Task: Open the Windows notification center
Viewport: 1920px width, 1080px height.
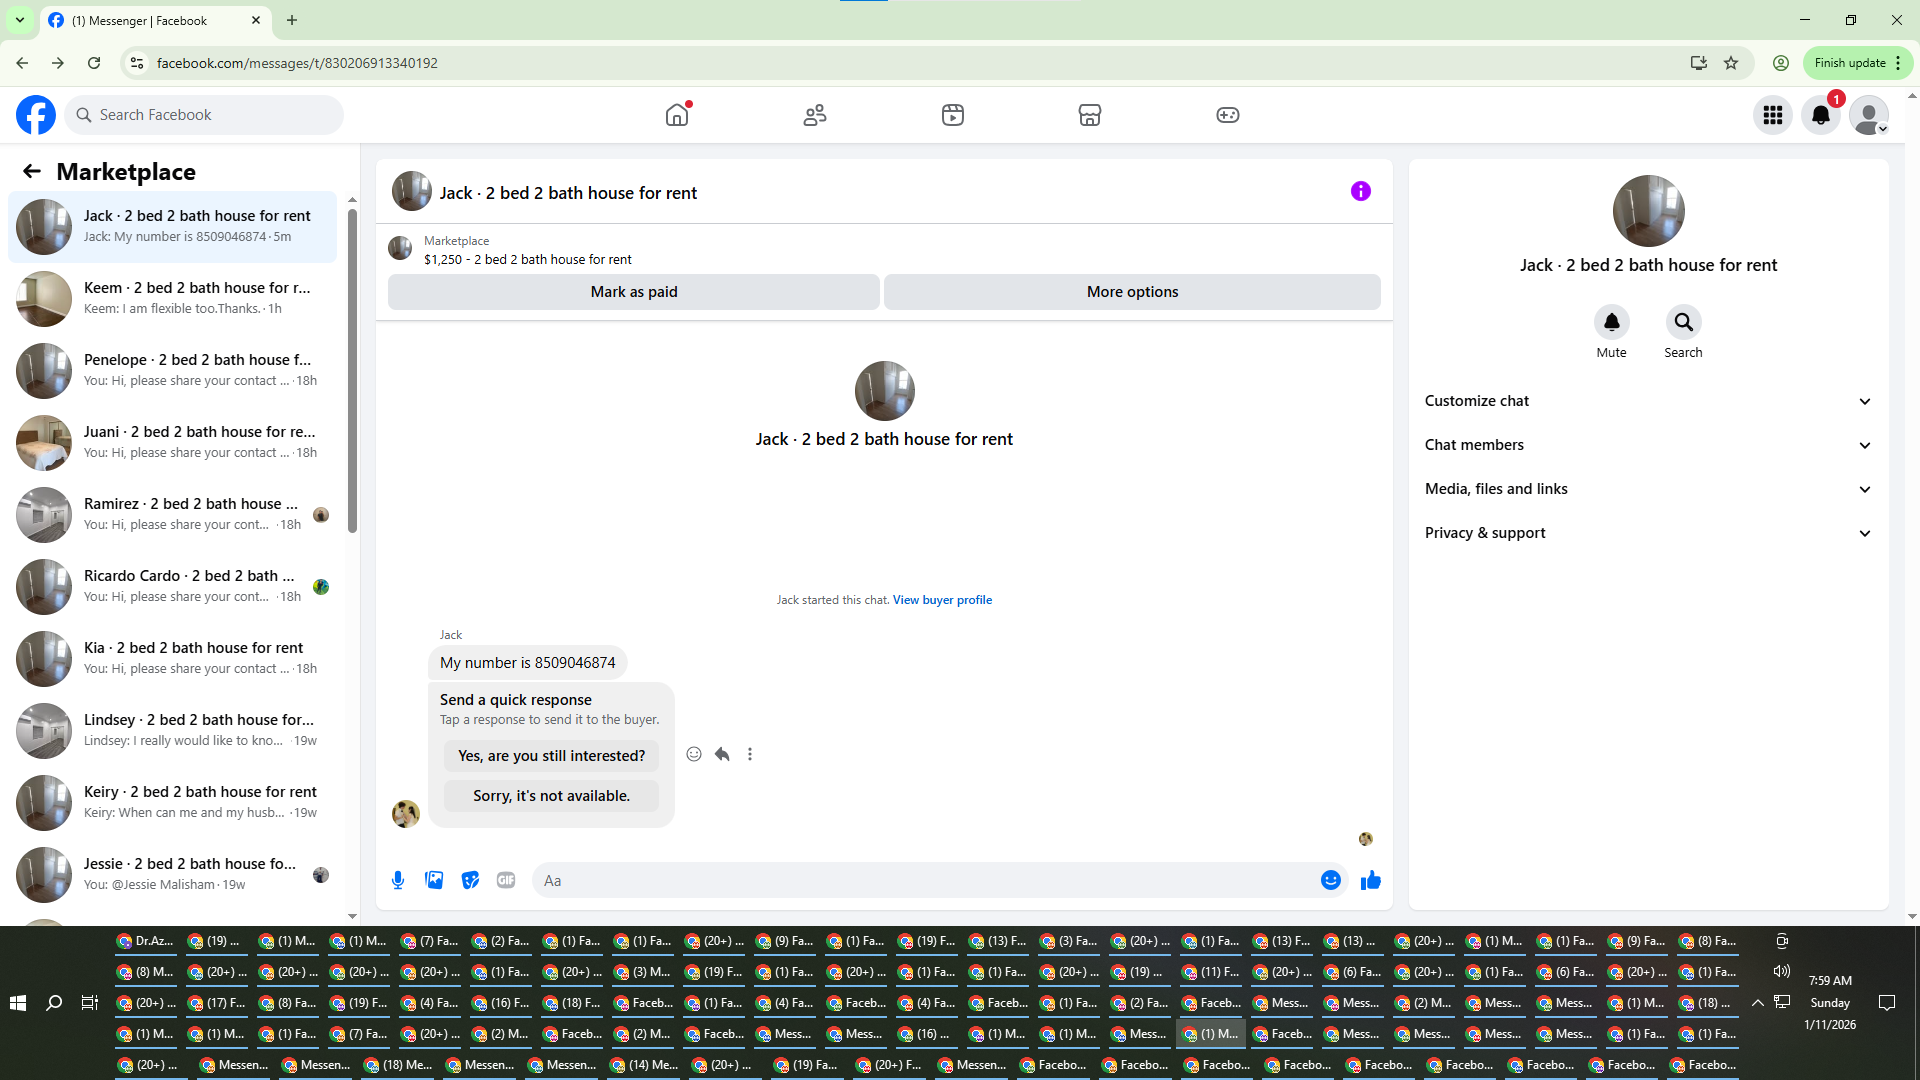Action: click(x=1887, y=1002)
